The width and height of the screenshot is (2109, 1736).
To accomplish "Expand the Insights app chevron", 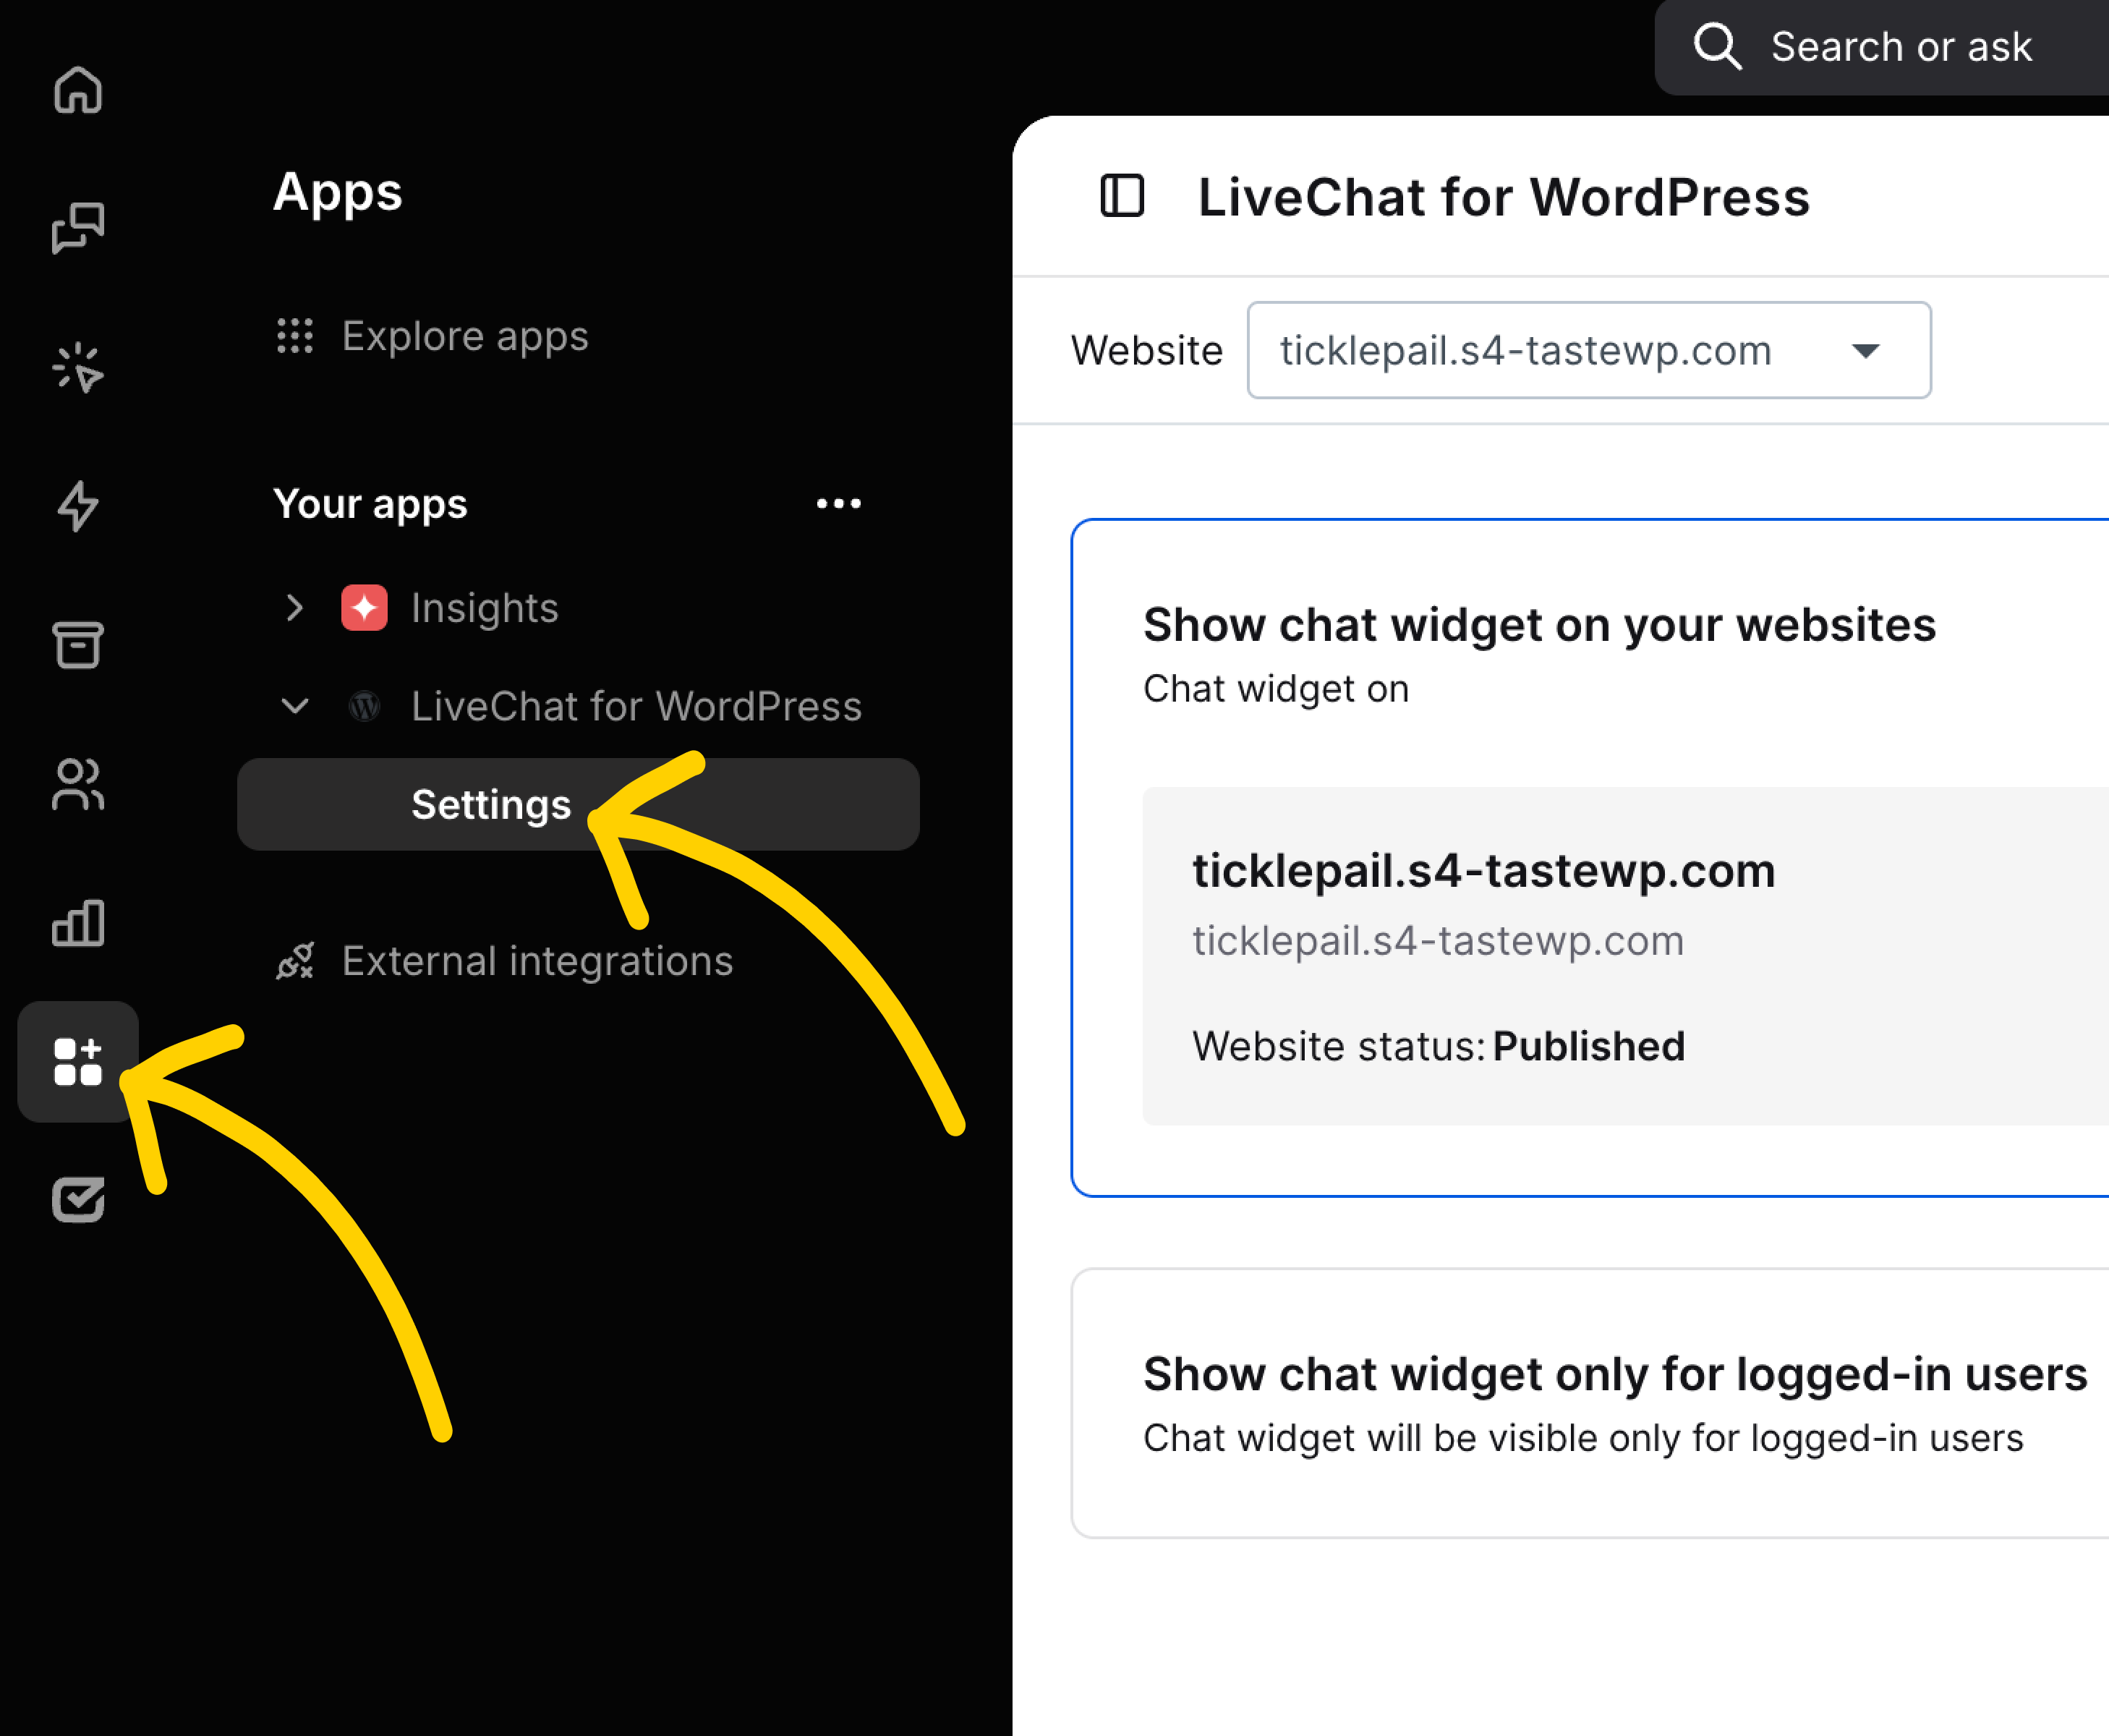I will pyautogui.click(x=294, y=608).
